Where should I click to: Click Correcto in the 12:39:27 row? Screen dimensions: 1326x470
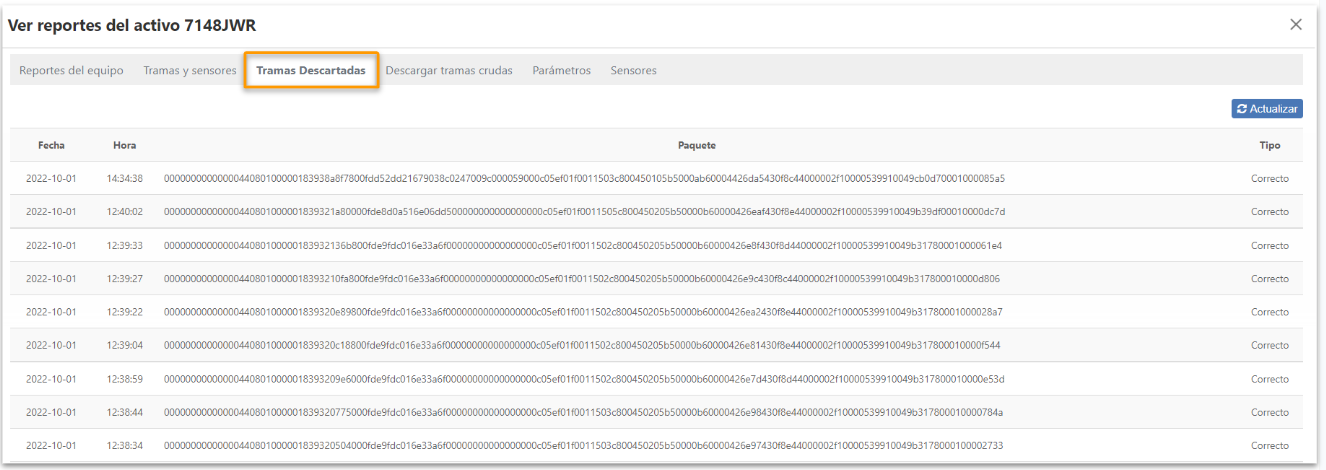pos(1270,279)
